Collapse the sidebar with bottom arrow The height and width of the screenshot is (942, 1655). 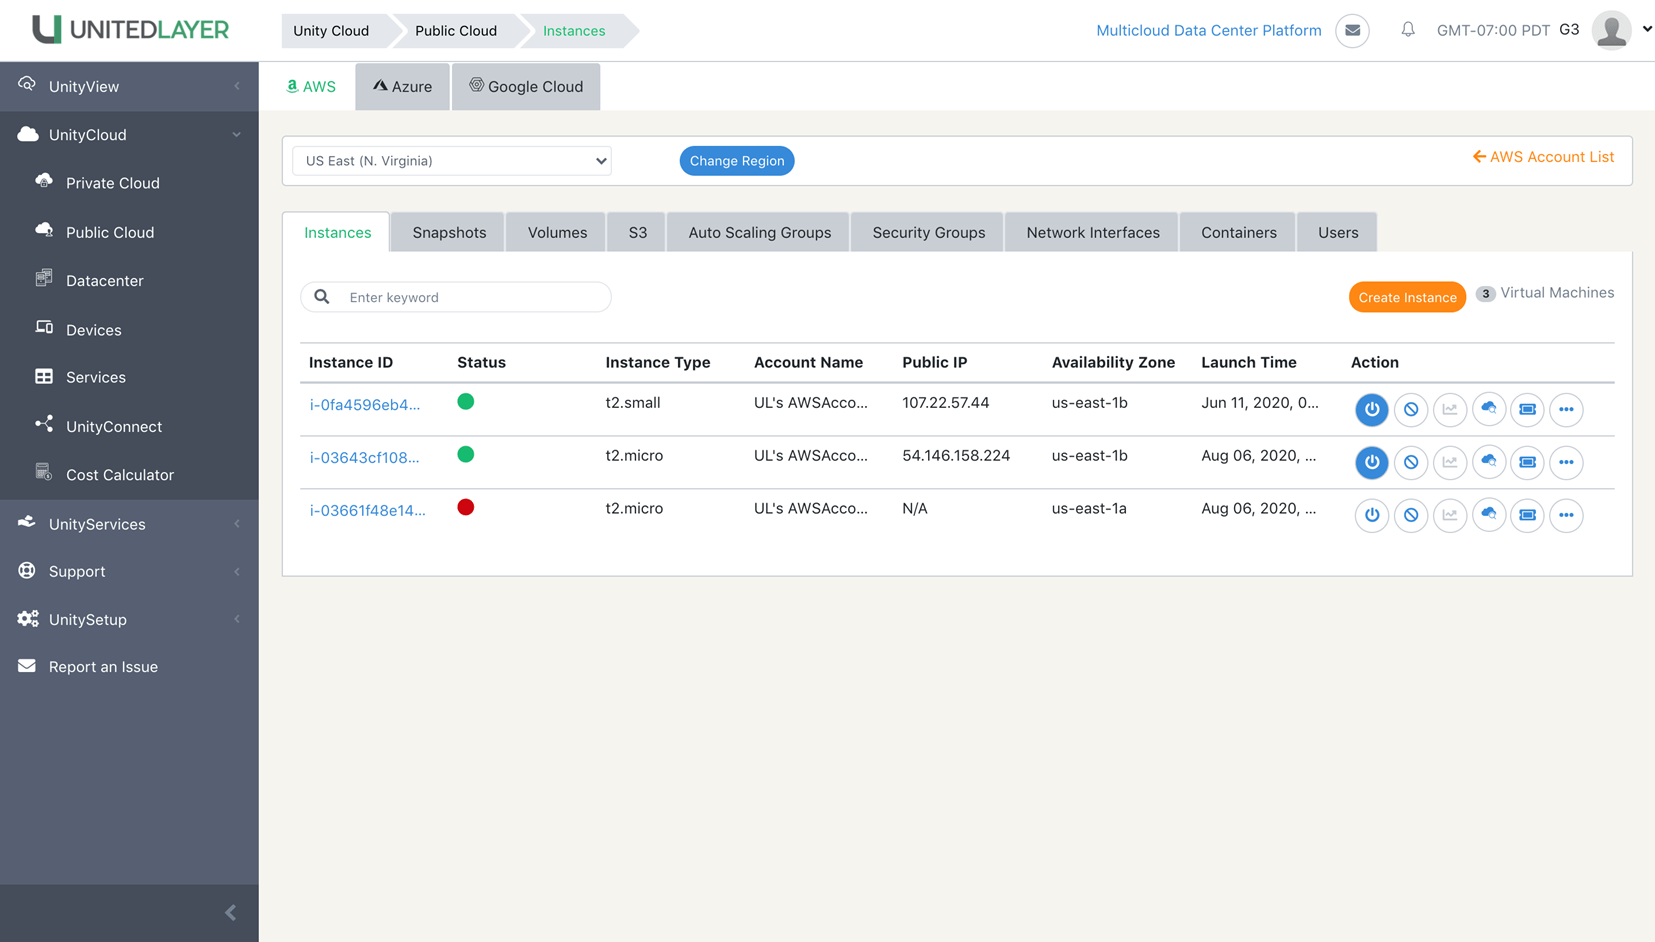pyautogui.click(x=230, y=912)
